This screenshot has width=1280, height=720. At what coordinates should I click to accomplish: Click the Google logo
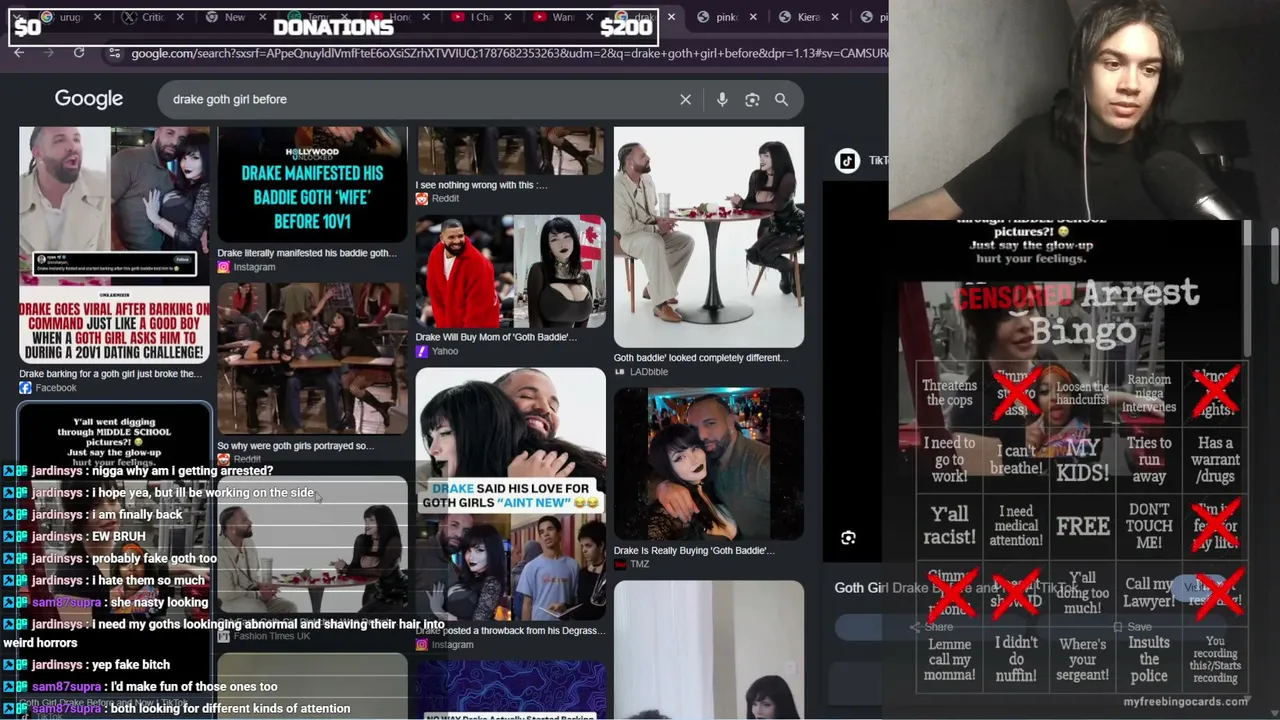[x=89, y=99]
